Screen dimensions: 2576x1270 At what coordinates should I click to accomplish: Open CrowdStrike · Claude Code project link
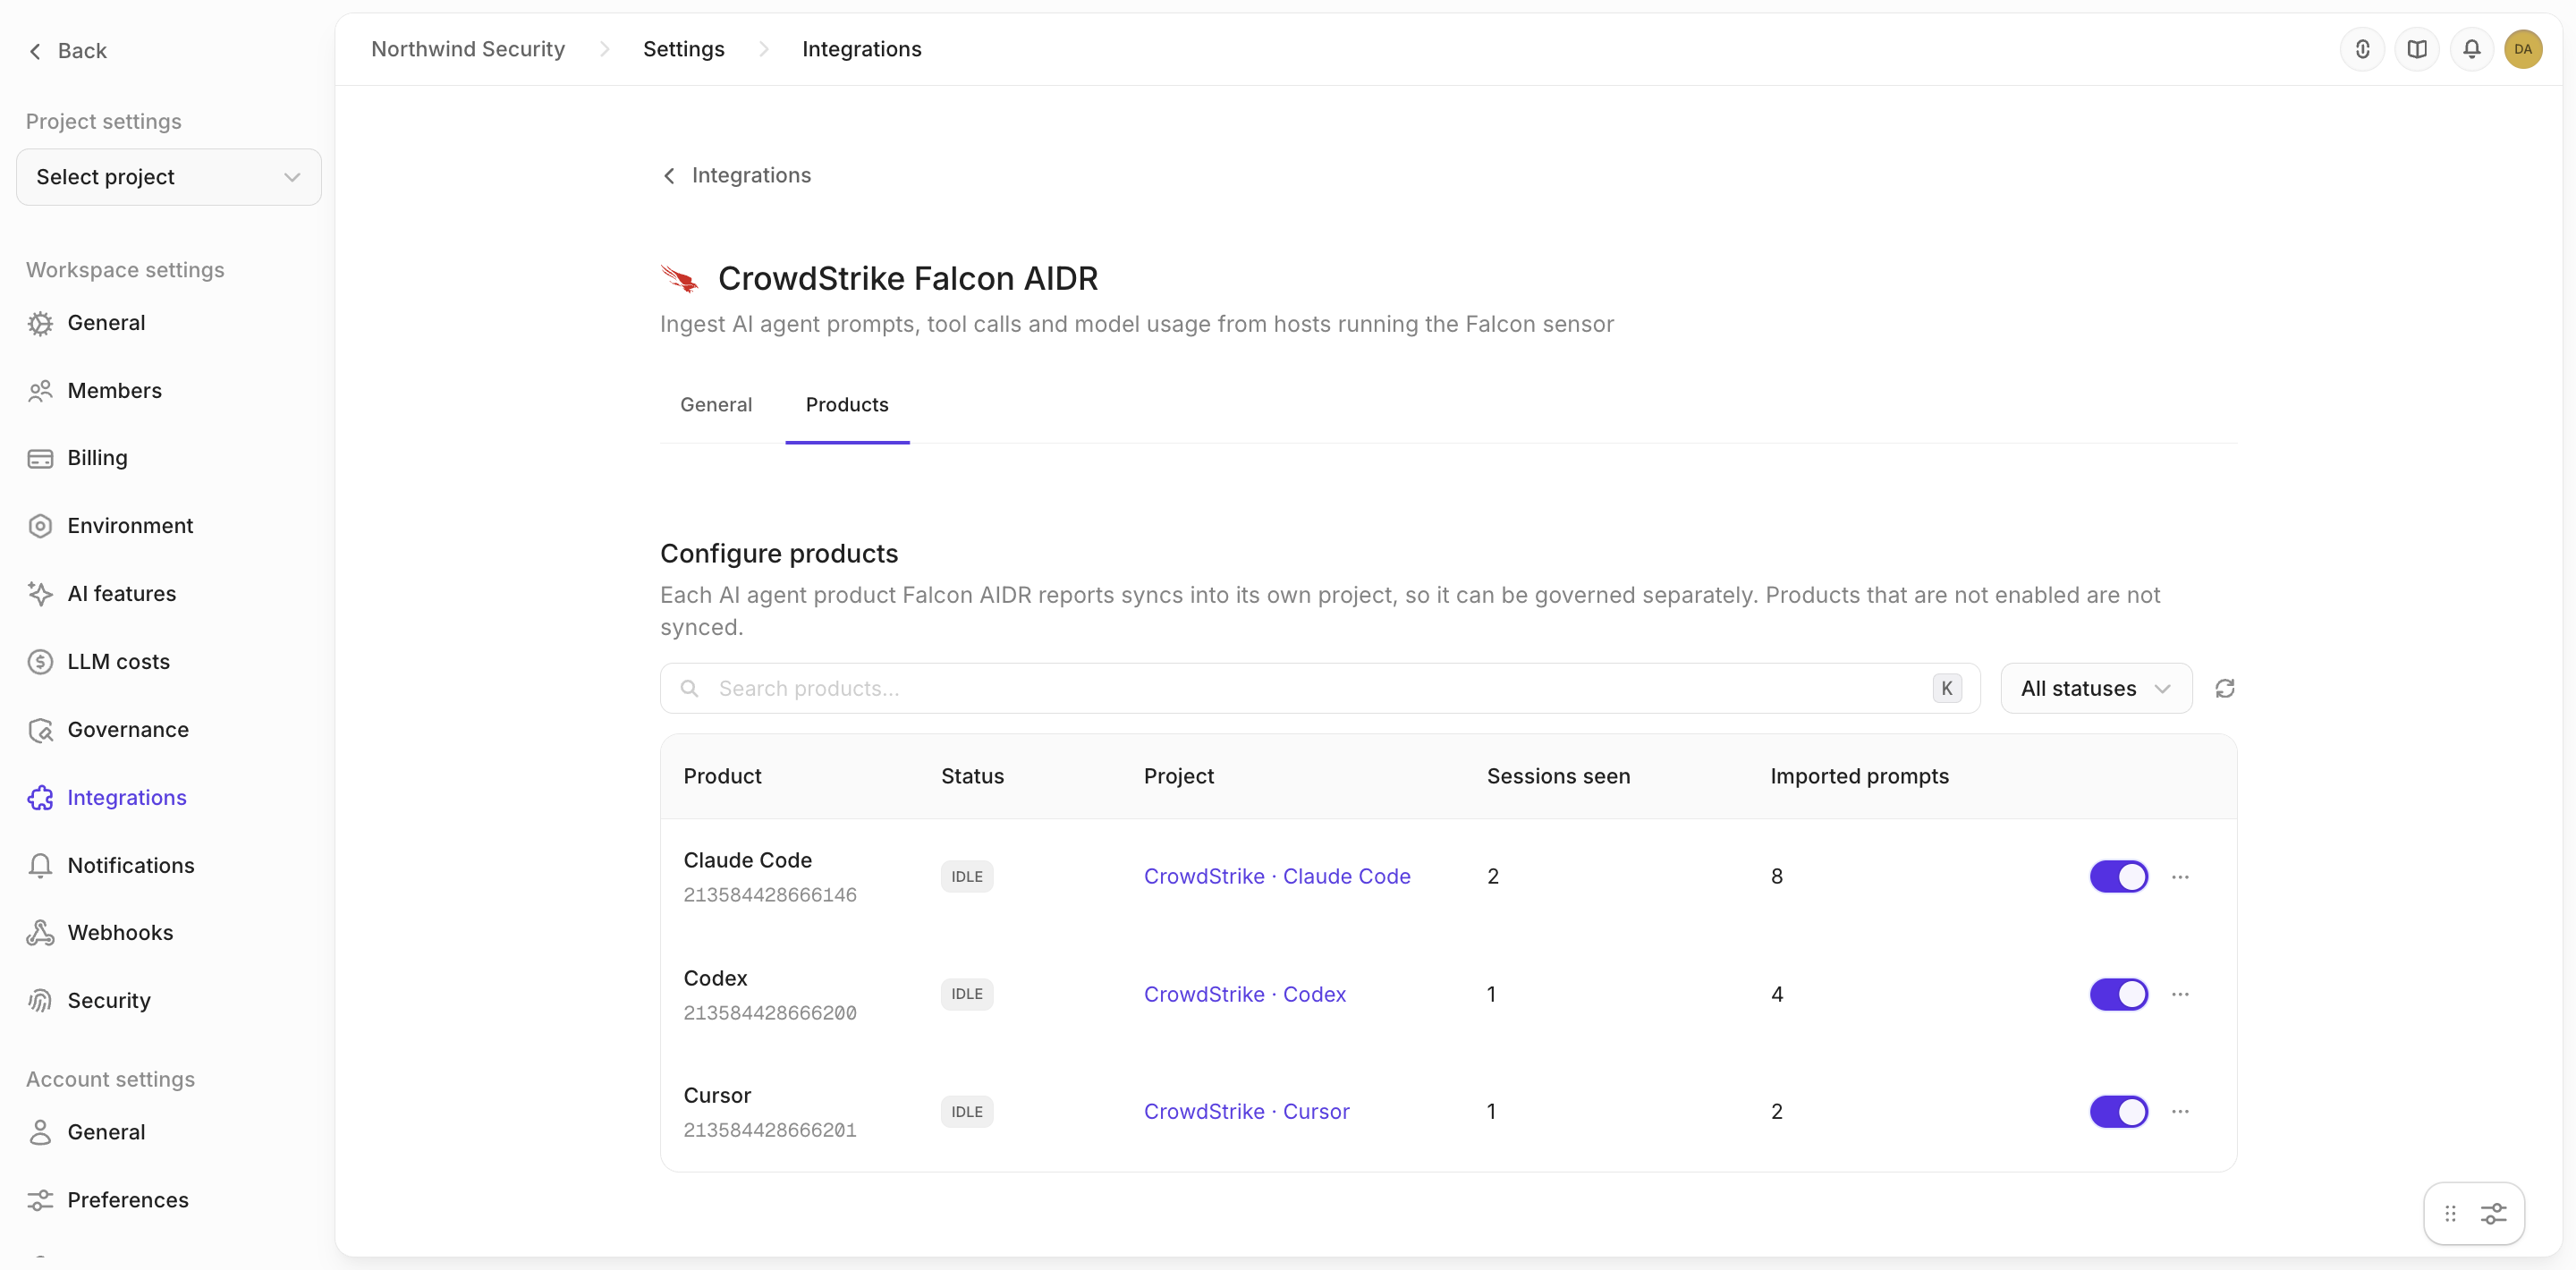(x=1277, y=876)
